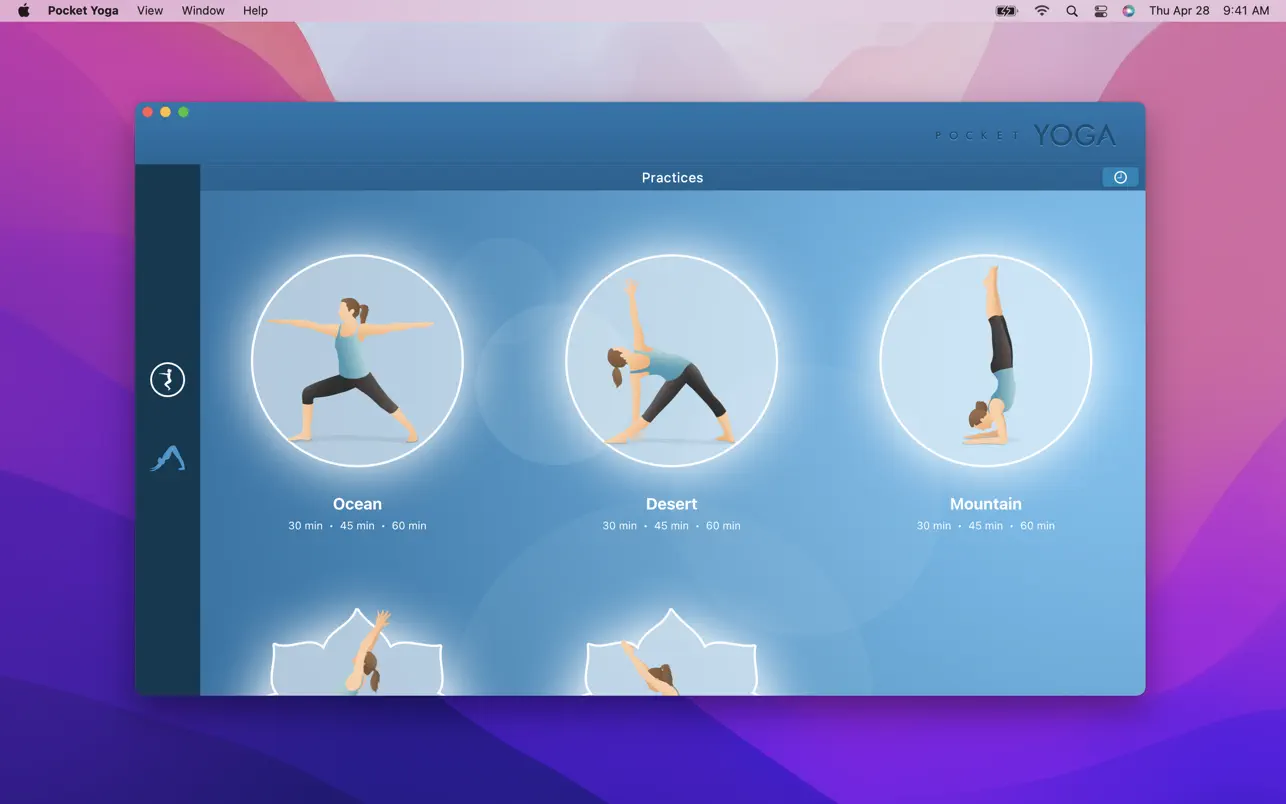This screenshot has height=804, width=1286.
Task: Click the Wi-Fi status icon
Action: [1042, 11]
